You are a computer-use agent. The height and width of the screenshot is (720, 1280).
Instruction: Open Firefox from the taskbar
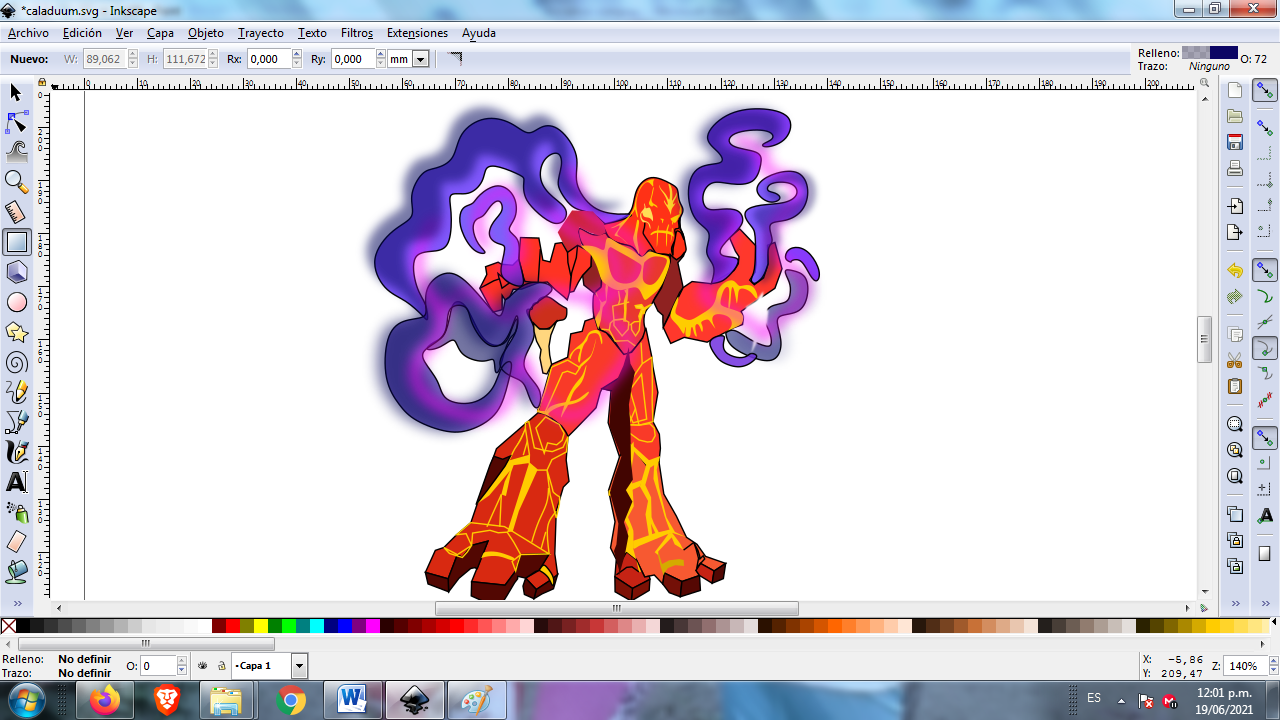103,700
